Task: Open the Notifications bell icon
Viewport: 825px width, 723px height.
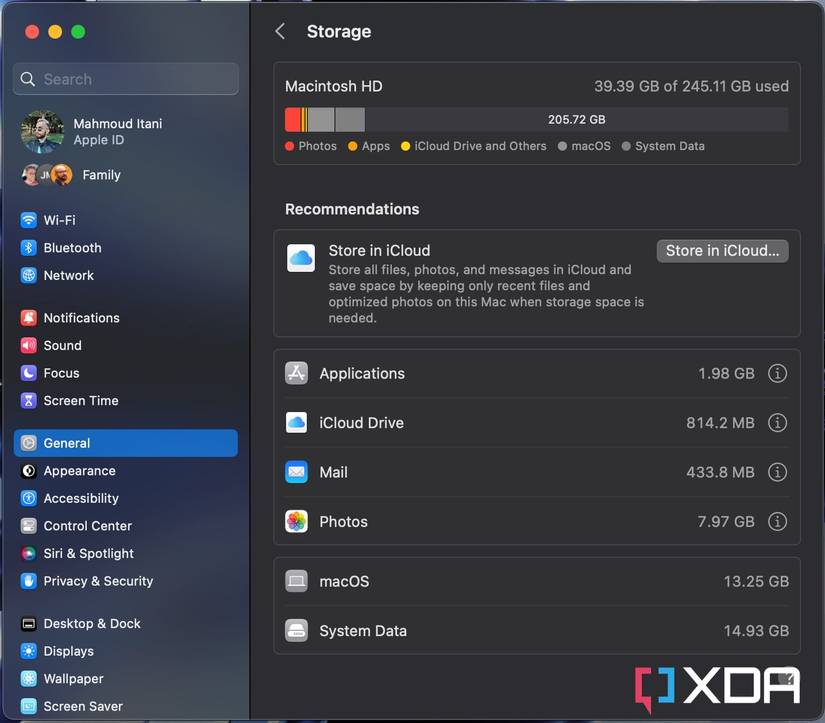Action: click(x=28, y=318)
